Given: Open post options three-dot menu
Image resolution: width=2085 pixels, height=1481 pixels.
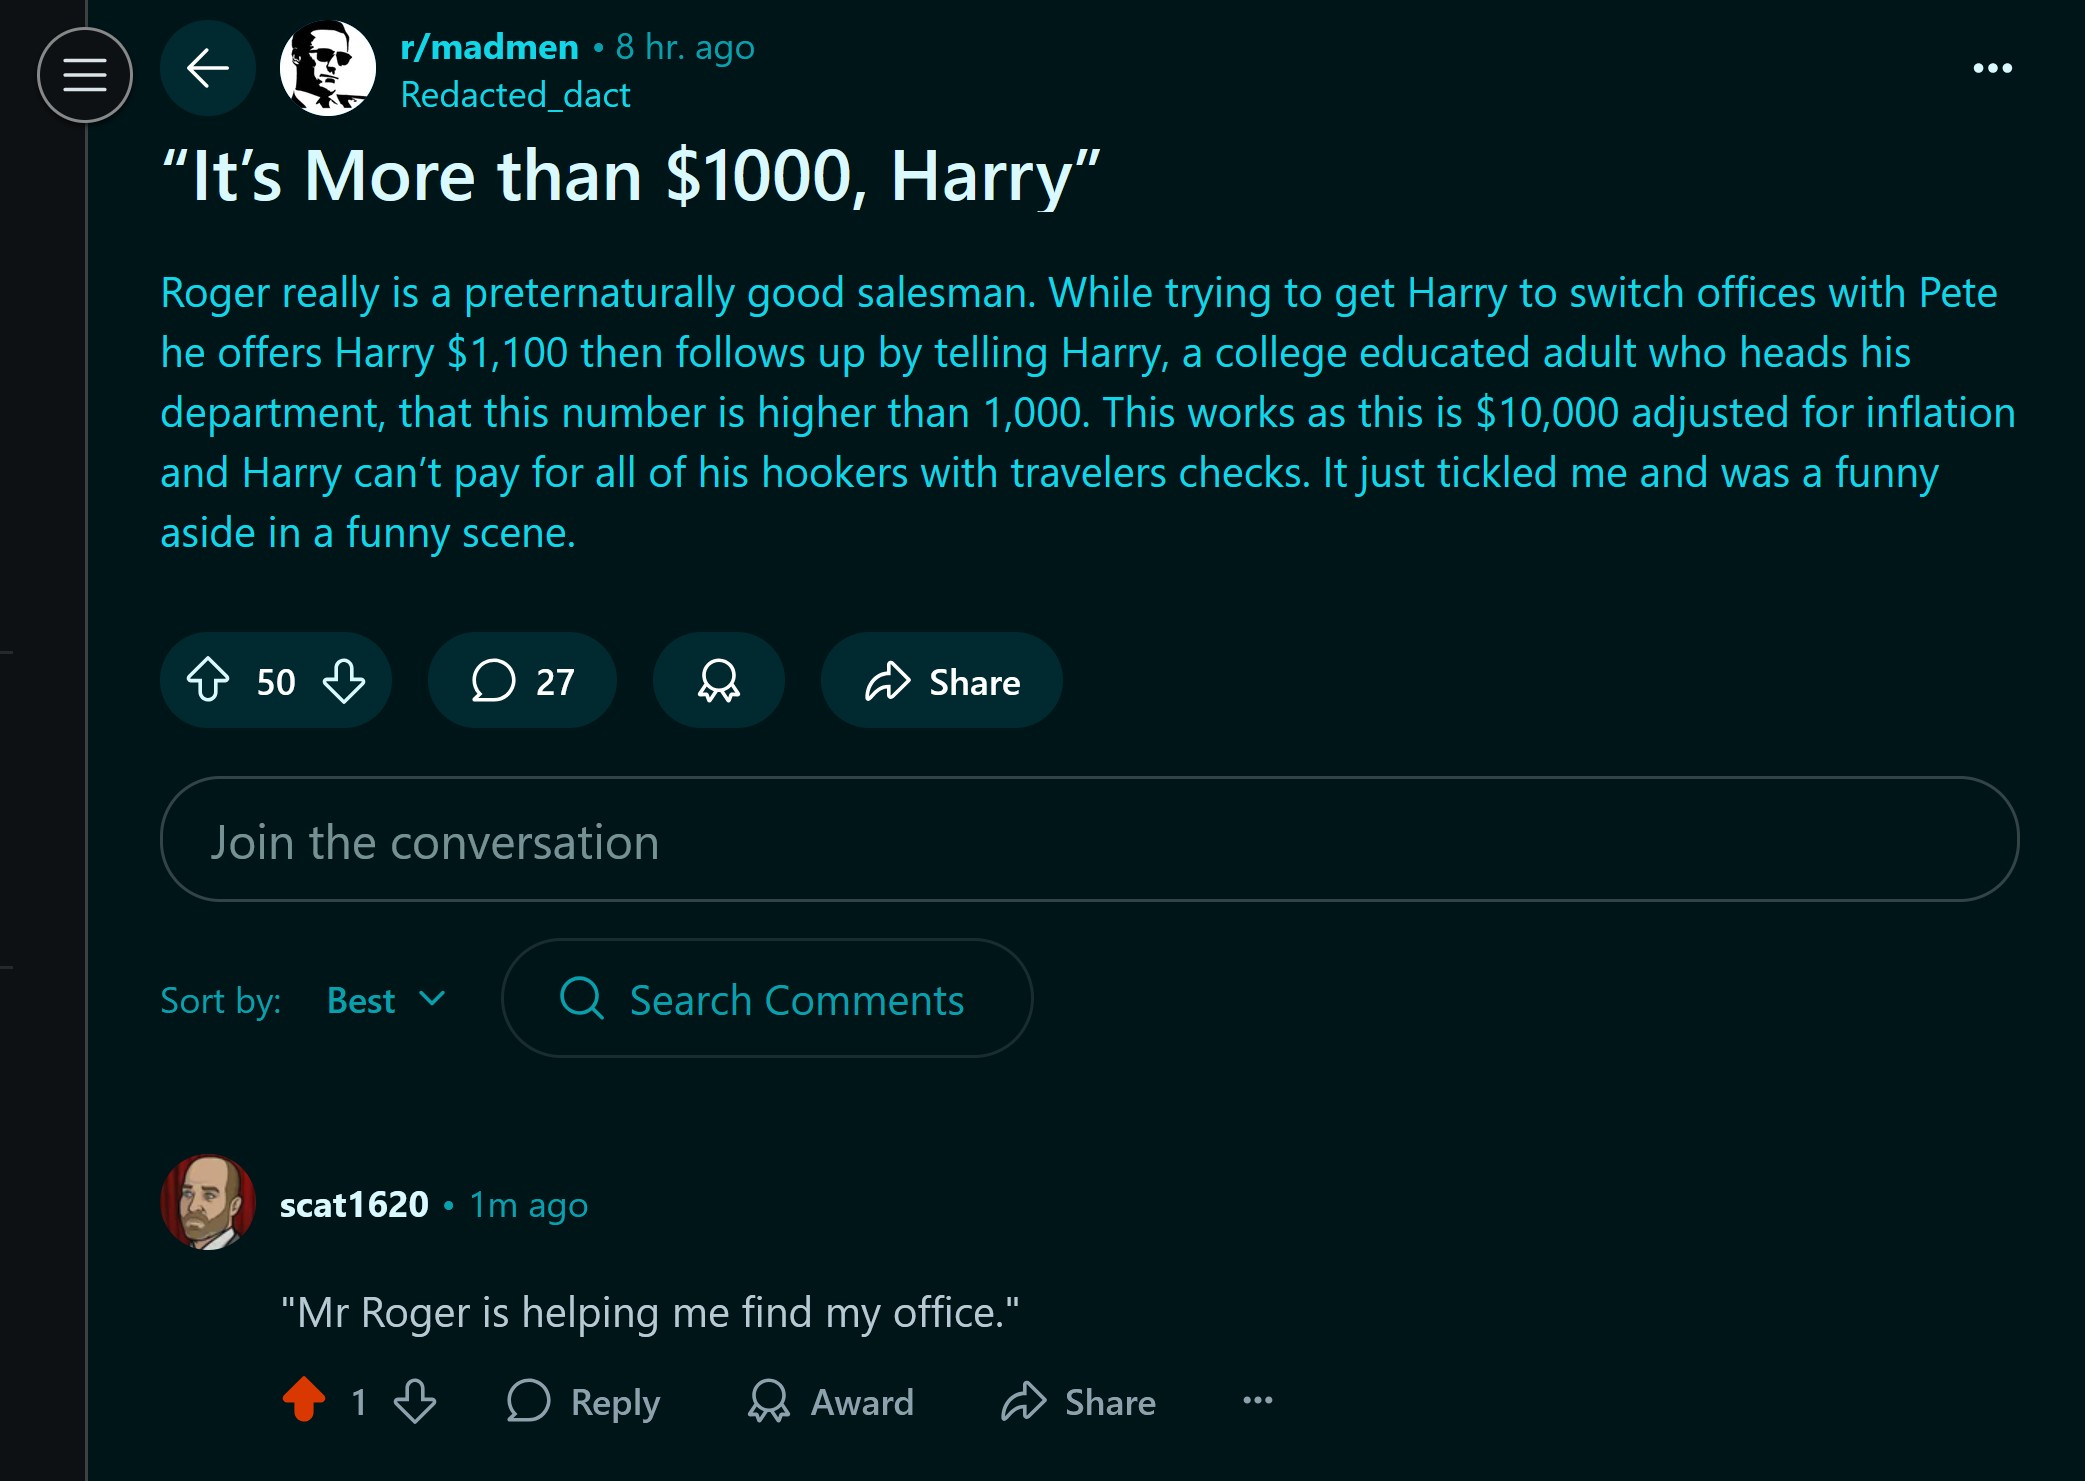Looking at the screenshot, I should pos(1992,68).
